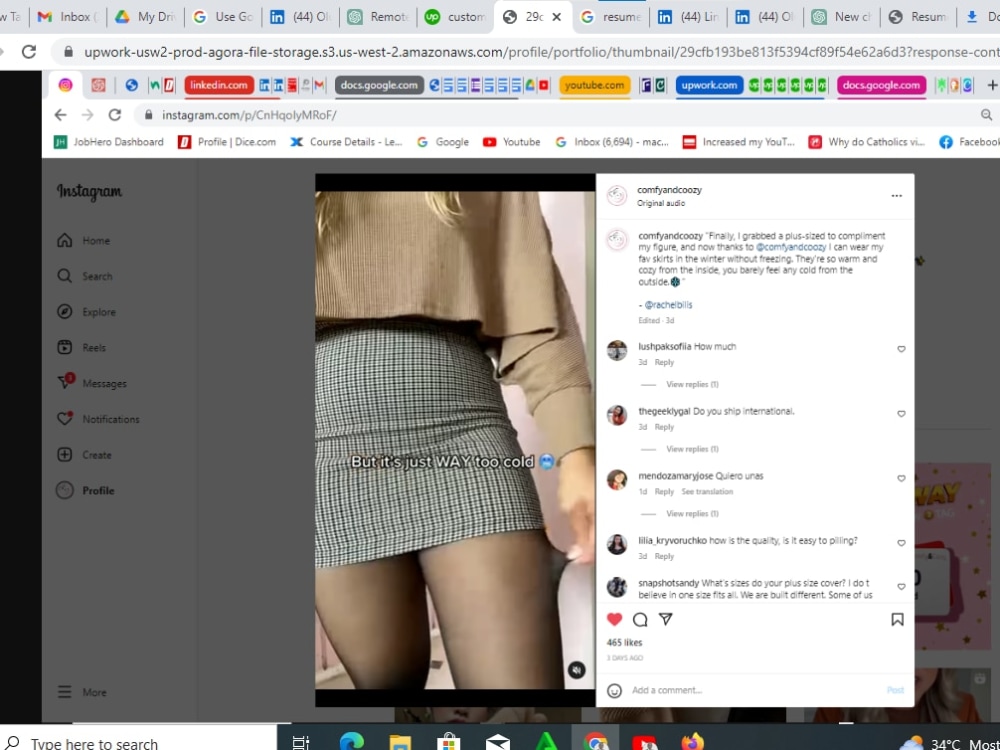
Task: Open Microsoft Store from taskbar
Action: [x=448, y=742]
